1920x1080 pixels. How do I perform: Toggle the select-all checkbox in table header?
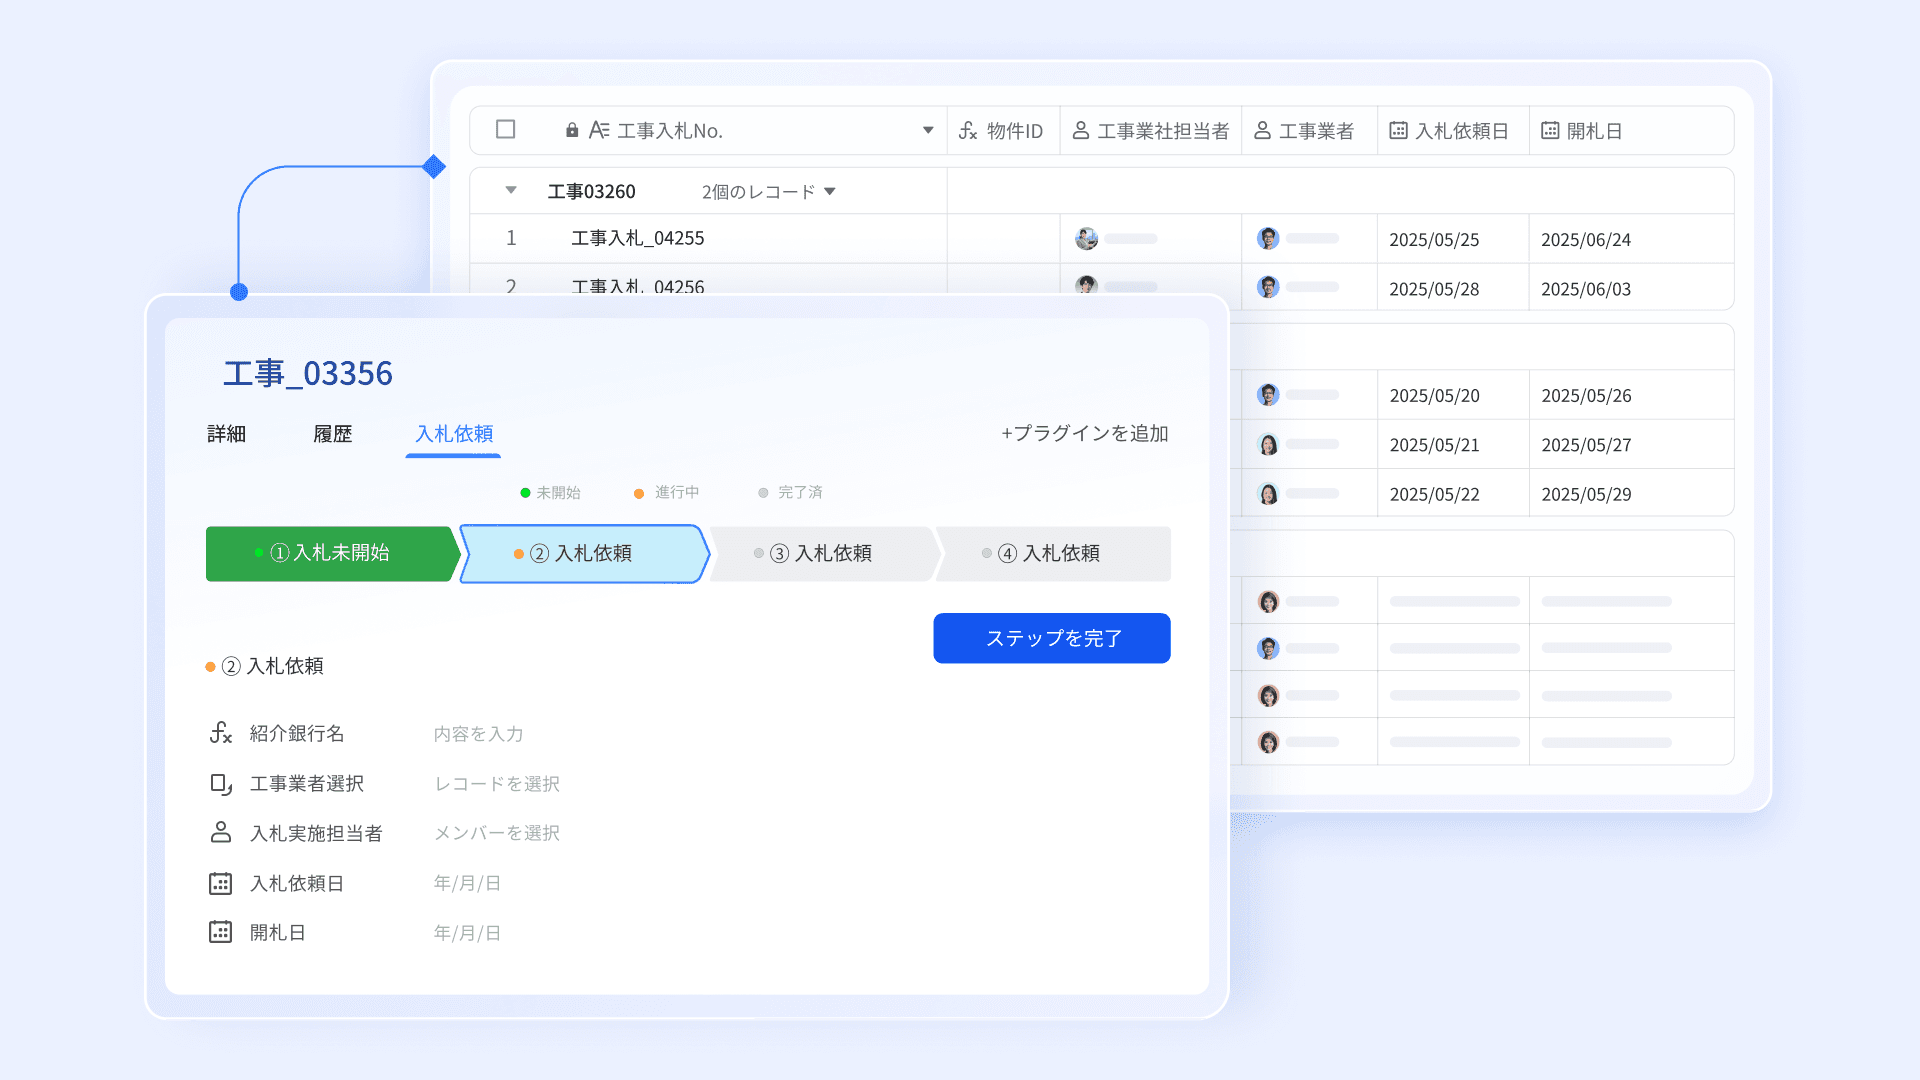(x=505, y=130)
